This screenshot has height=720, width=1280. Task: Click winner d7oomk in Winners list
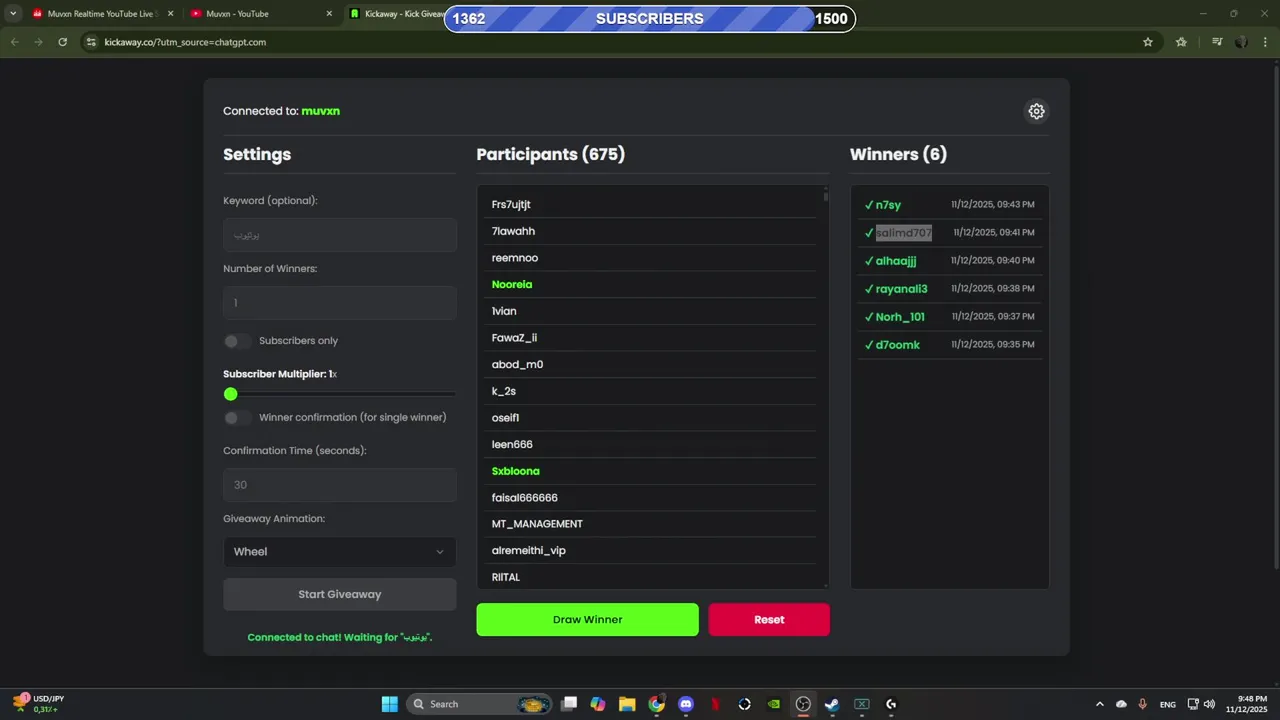[x=898, y=345]
